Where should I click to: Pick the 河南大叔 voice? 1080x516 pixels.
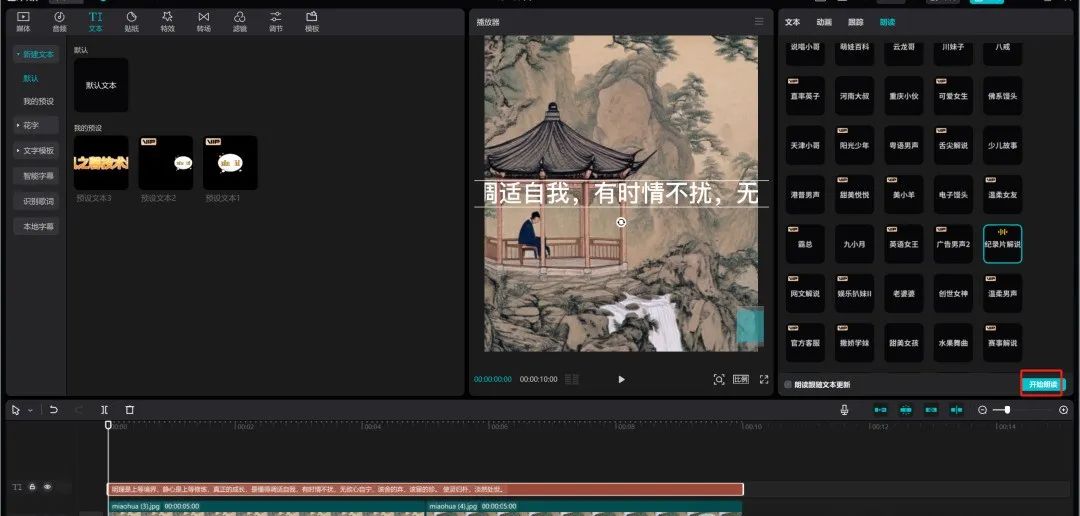click(x=854, y=96)
